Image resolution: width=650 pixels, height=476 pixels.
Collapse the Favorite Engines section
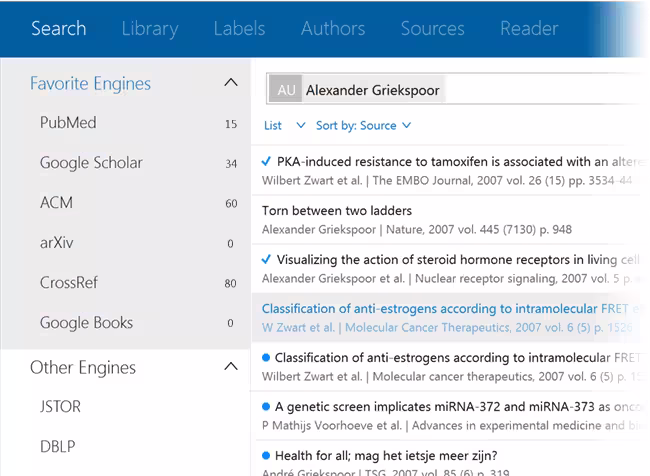point(231,83)
